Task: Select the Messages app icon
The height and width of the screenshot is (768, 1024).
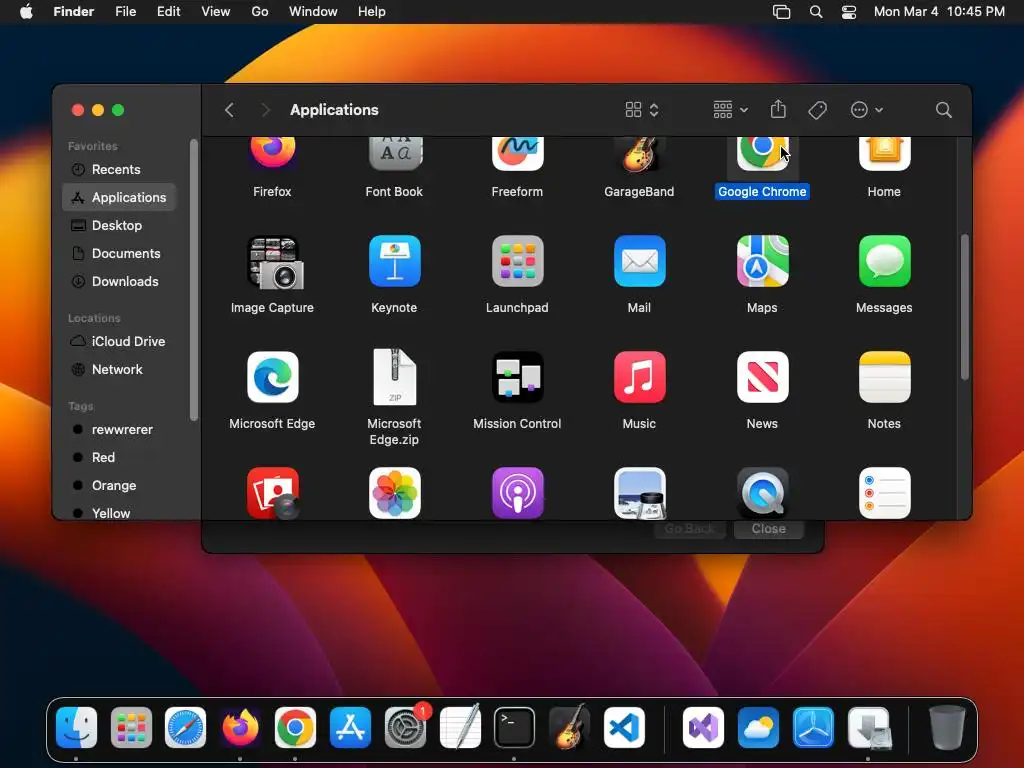Action: 884,261
